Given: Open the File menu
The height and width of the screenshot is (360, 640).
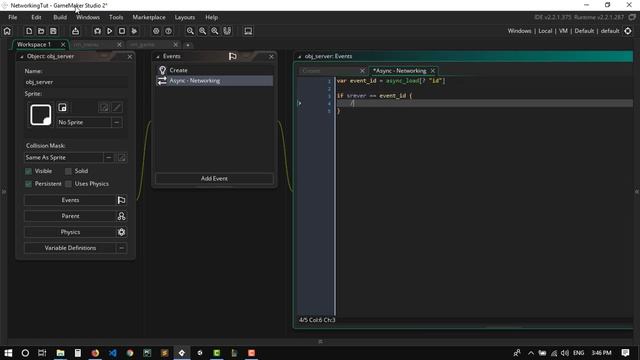Looking at the screenshot, I should tap(13, 17).
